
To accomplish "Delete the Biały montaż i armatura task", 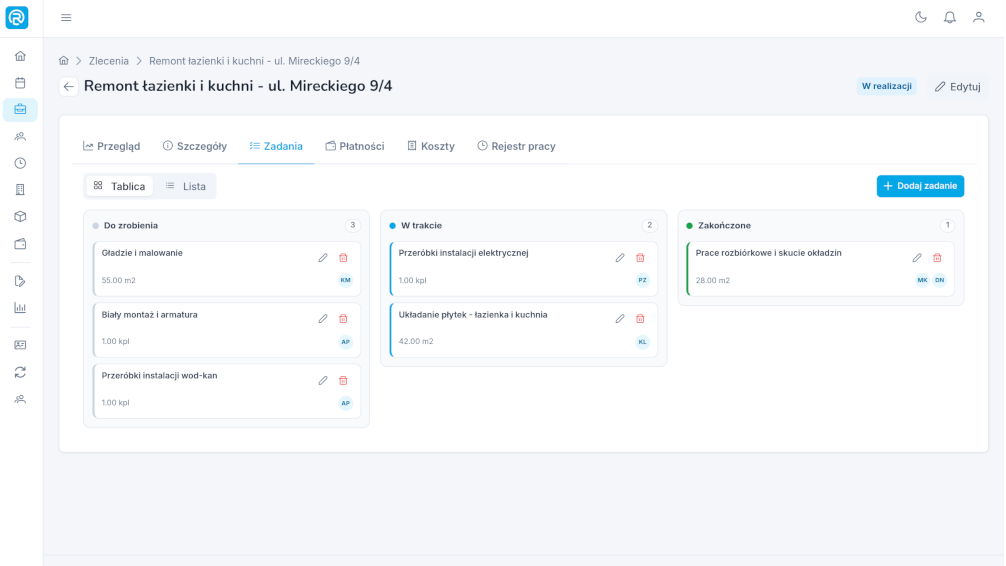I will tap(343, 319).
